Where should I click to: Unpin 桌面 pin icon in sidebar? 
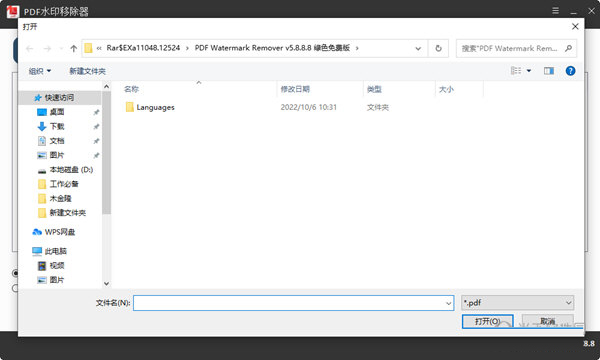coord(96,112)
